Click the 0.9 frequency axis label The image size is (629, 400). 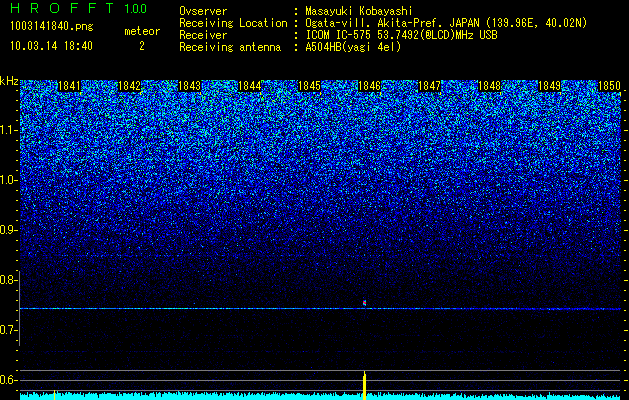[x=7, y=230]
